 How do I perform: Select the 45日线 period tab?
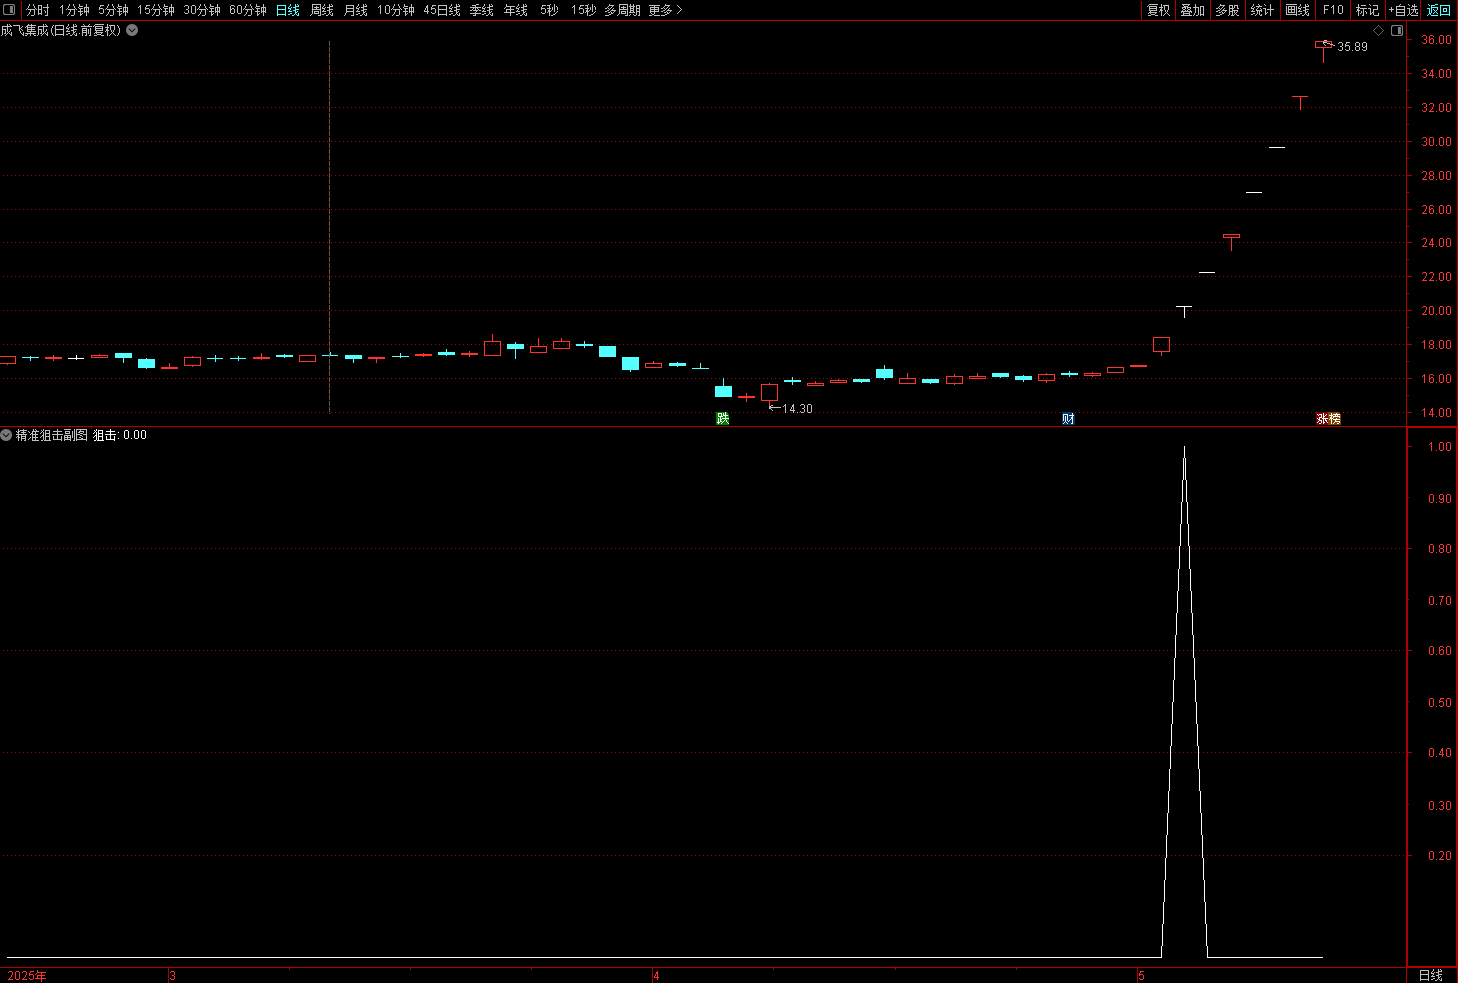click(x=442, y=10)
